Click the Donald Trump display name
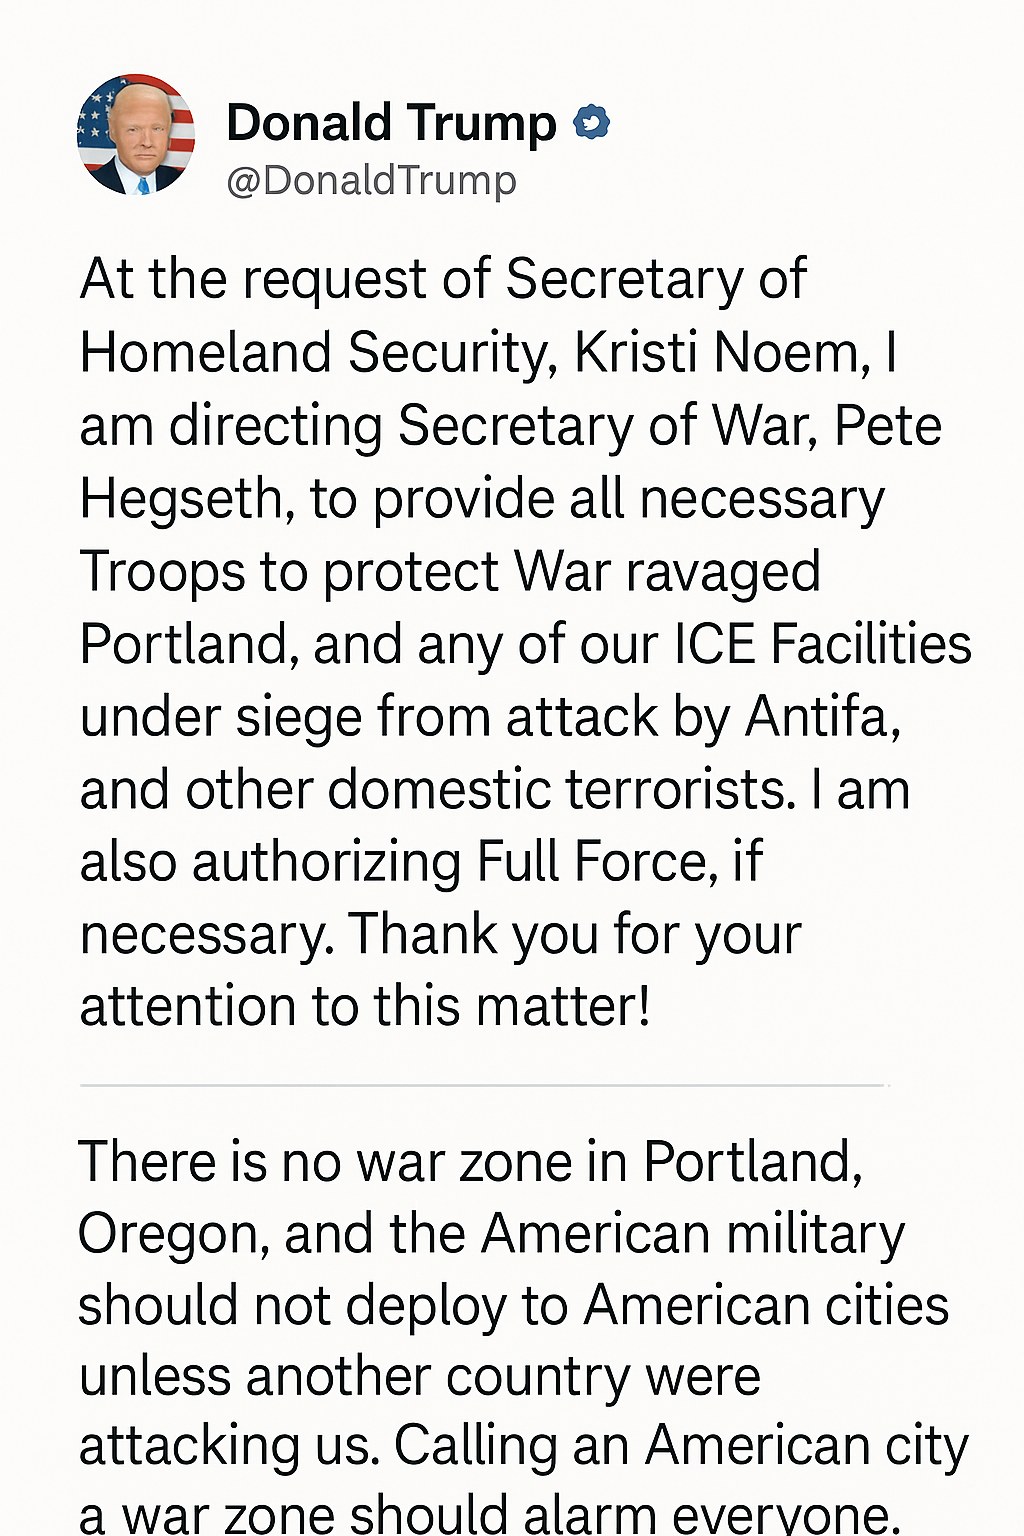 [x=391, y=123]
